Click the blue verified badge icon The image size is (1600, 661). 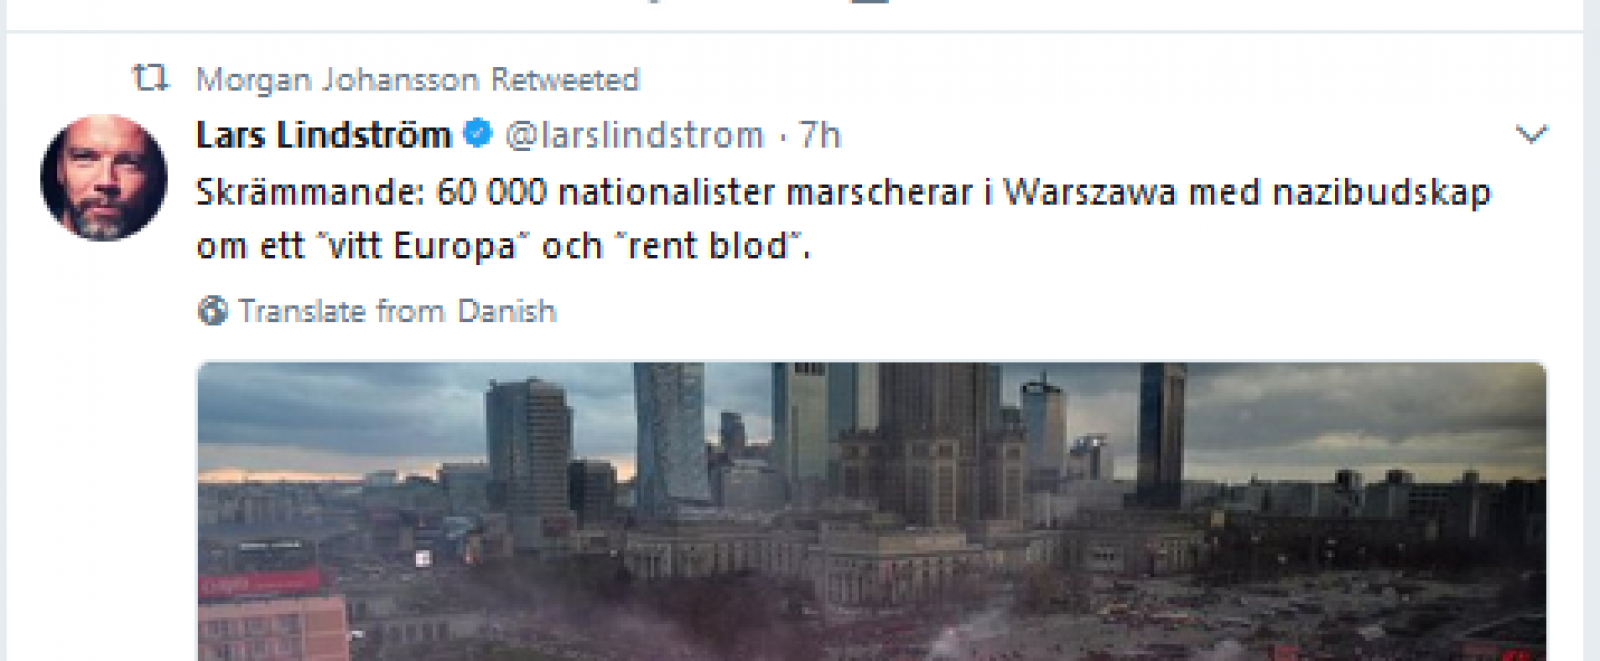pyautogui.click(x=478, y=133)
